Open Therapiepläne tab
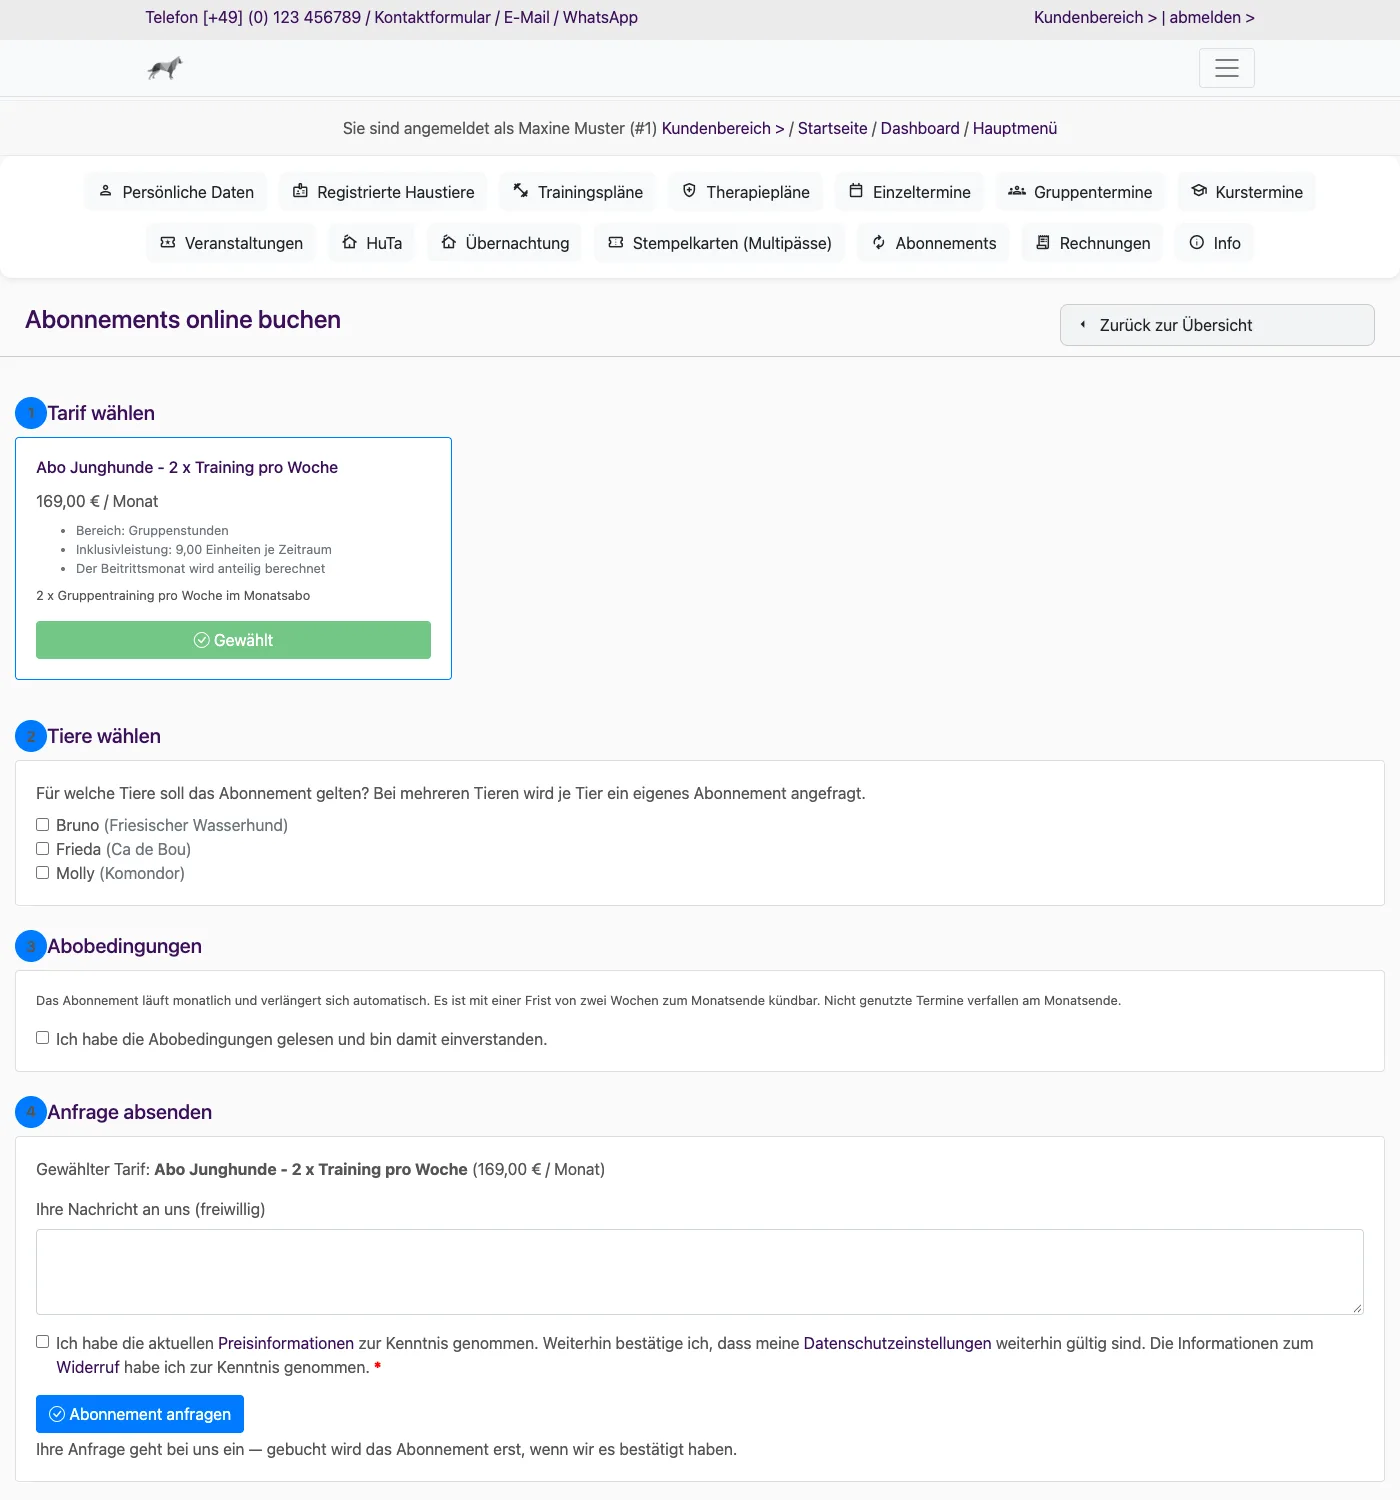 coord(746,192)
